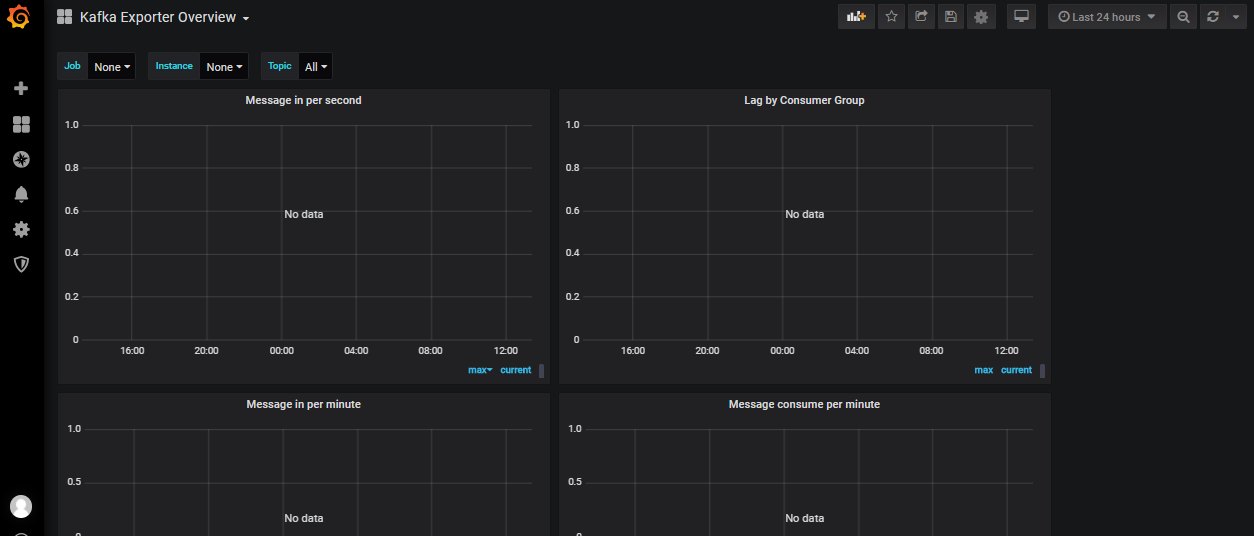Star this dashboard as favorite
Screen dimensions: 1254x536
891,16
